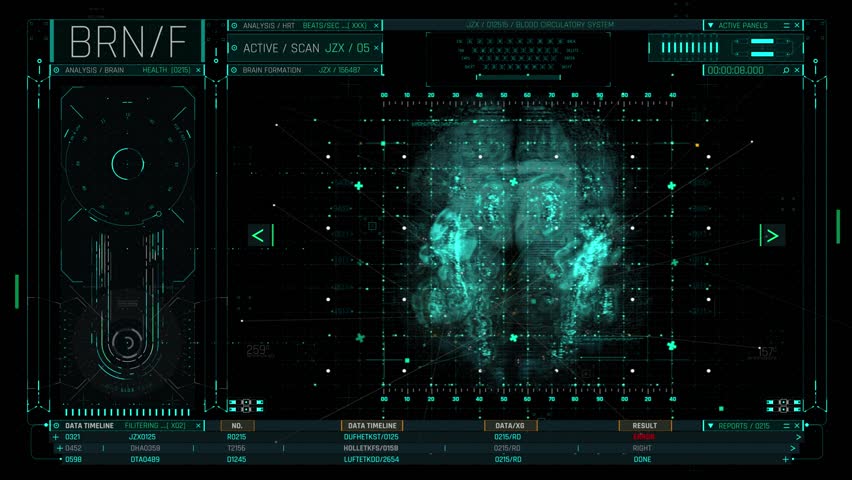852x480 pixels.
Task: Click the JZX / 012515 Blood Circulatory System header
Action: point(540,25)
